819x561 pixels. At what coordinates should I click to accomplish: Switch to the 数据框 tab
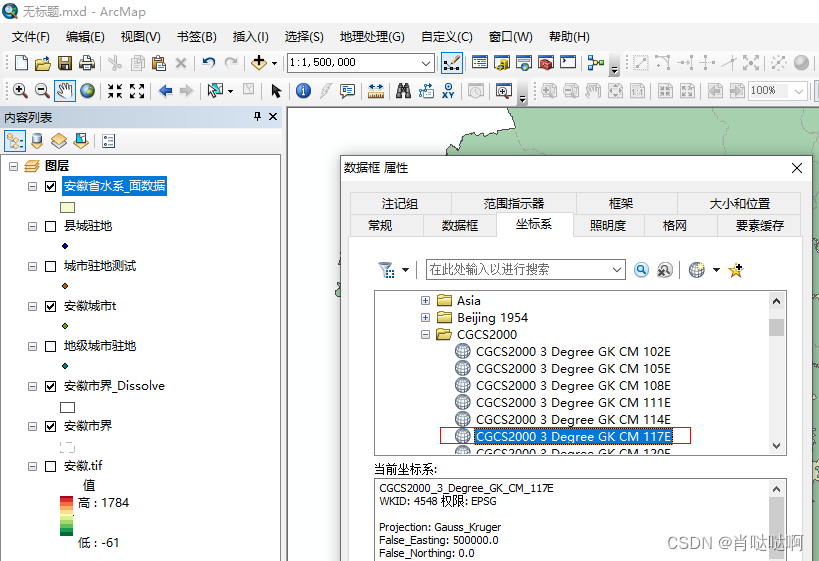tap(460, 226)
